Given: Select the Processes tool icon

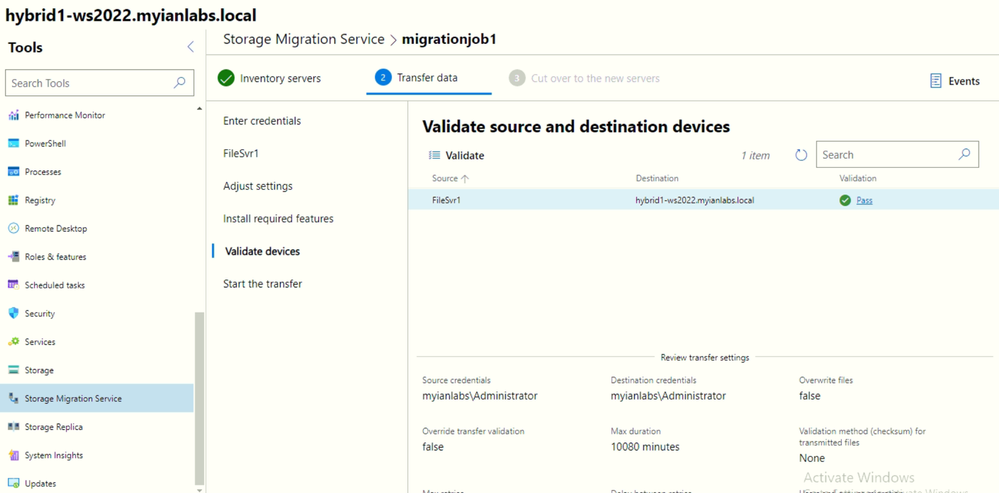Looking at the screenshot, I should 14,172.
